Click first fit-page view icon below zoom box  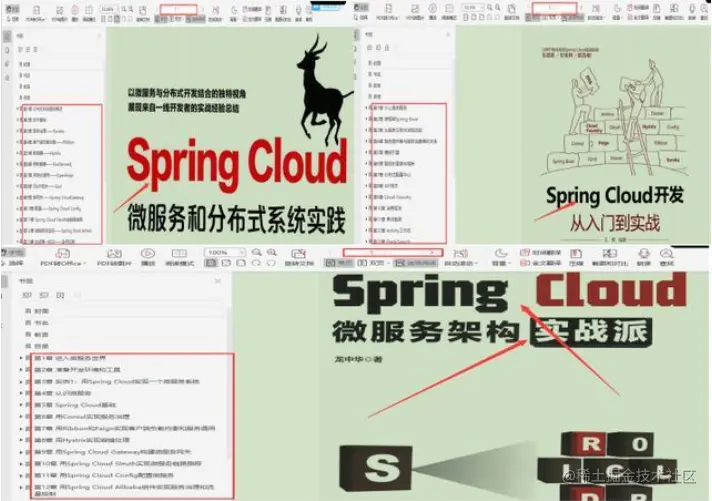[x=211, y=263]
